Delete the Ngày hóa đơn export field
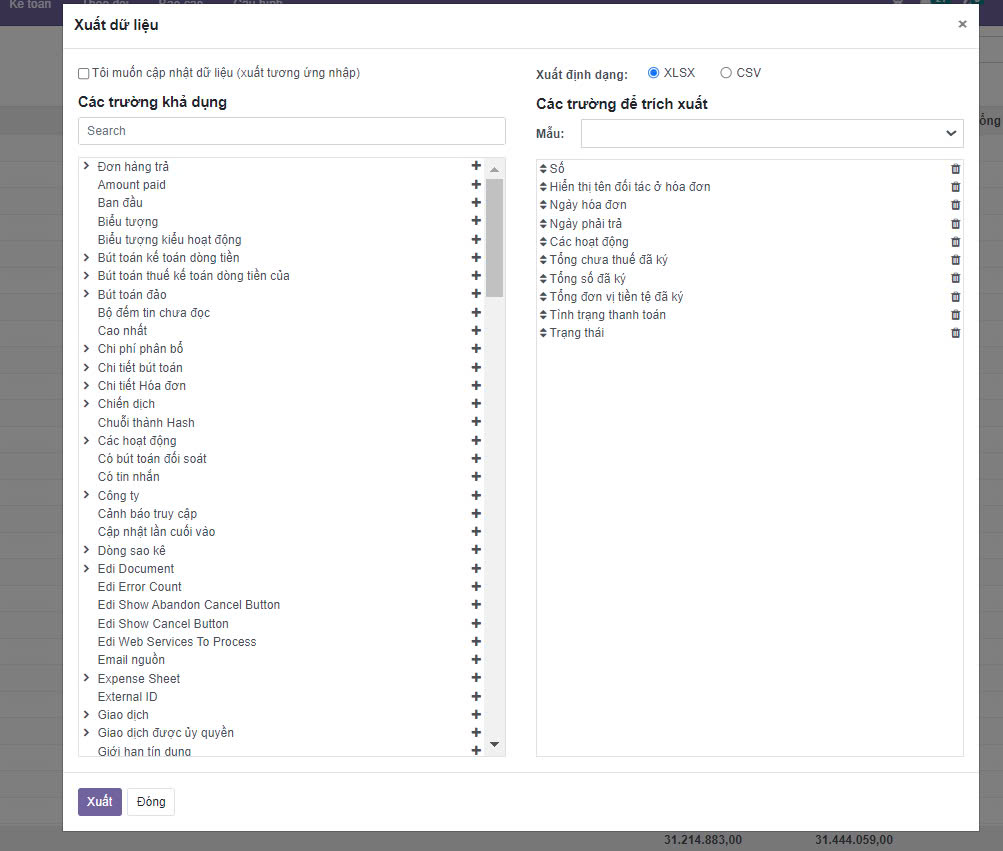Viewport: 1003px width, 851px height. (x=955, y=205)
